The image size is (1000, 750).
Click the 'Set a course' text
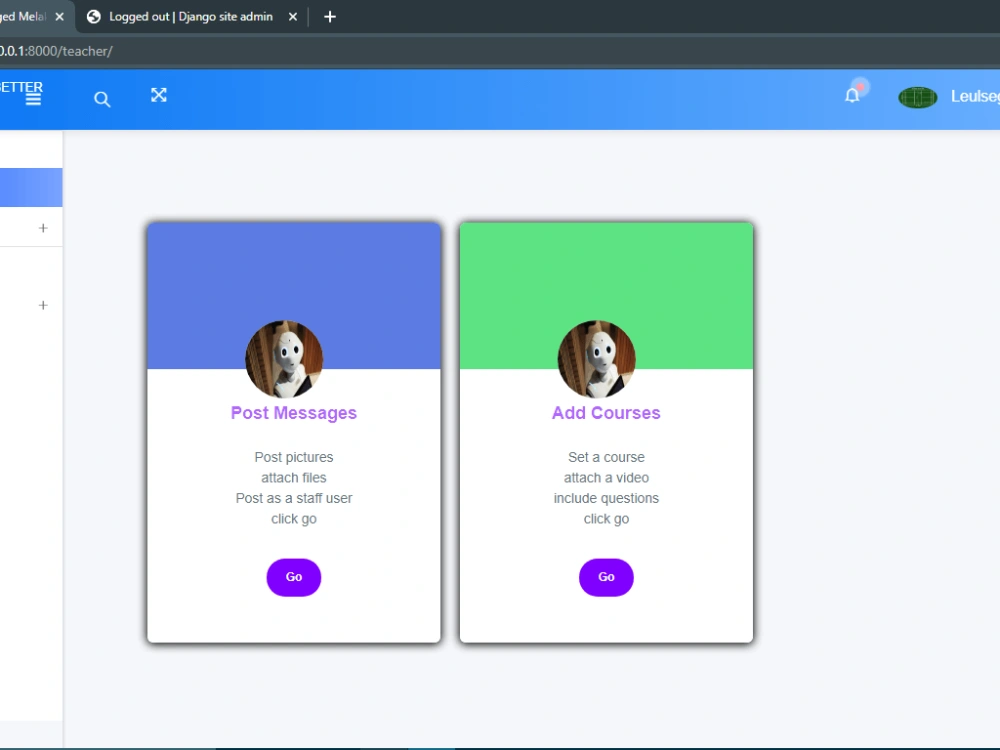pos(606,457)
